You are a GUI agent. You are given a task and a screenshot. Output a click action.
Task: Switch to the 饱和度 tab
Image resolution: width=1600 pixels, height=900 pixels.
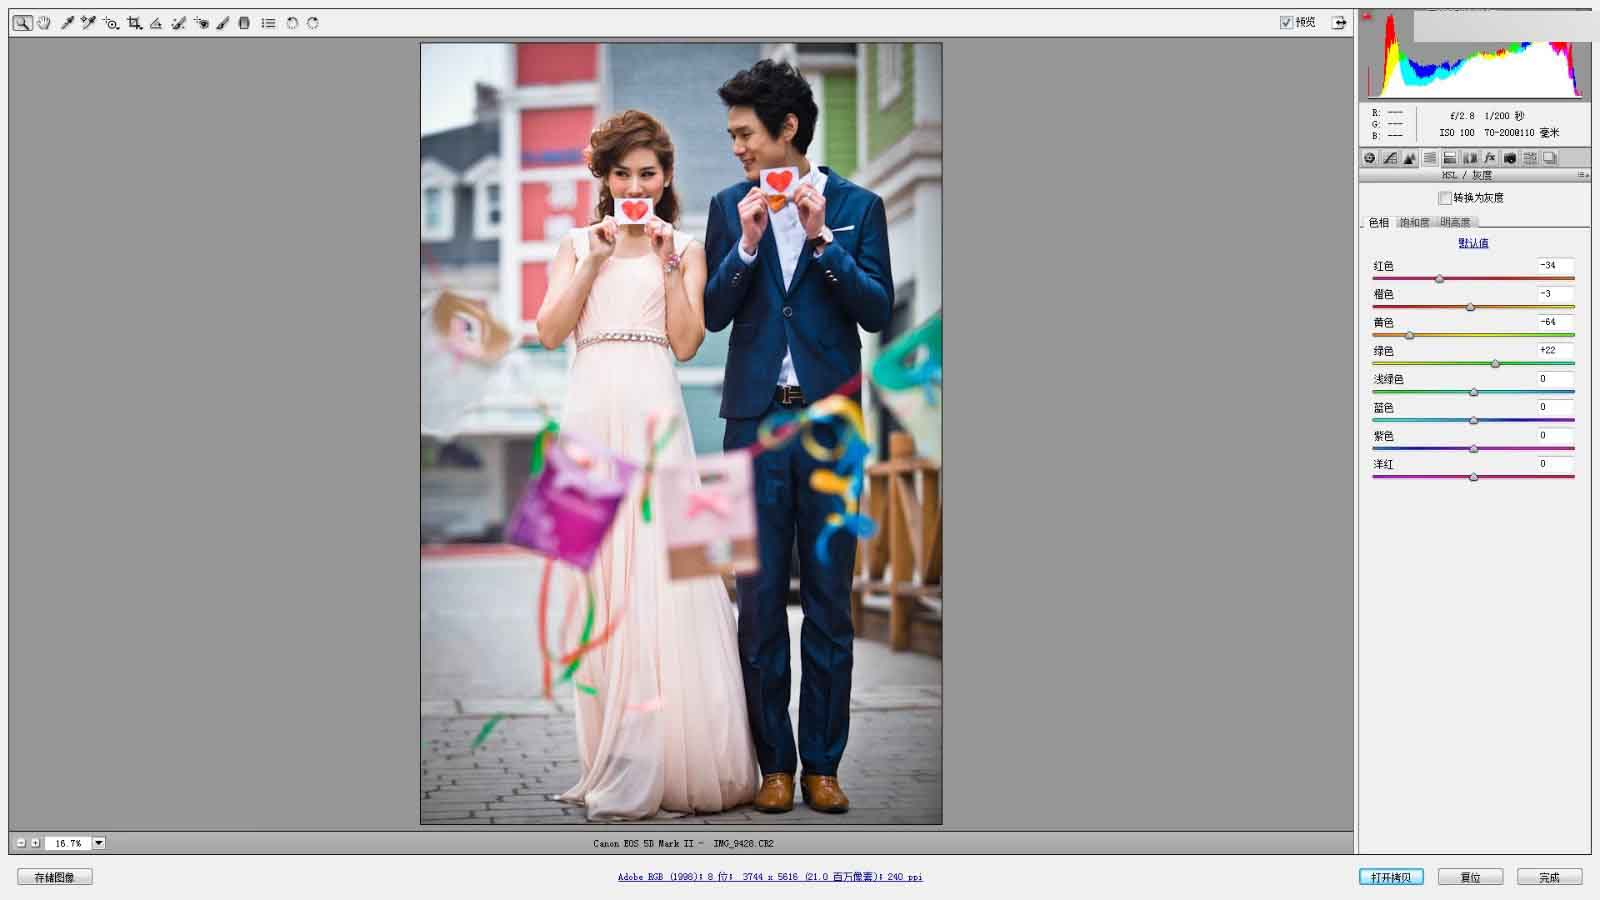[1414, 222]
